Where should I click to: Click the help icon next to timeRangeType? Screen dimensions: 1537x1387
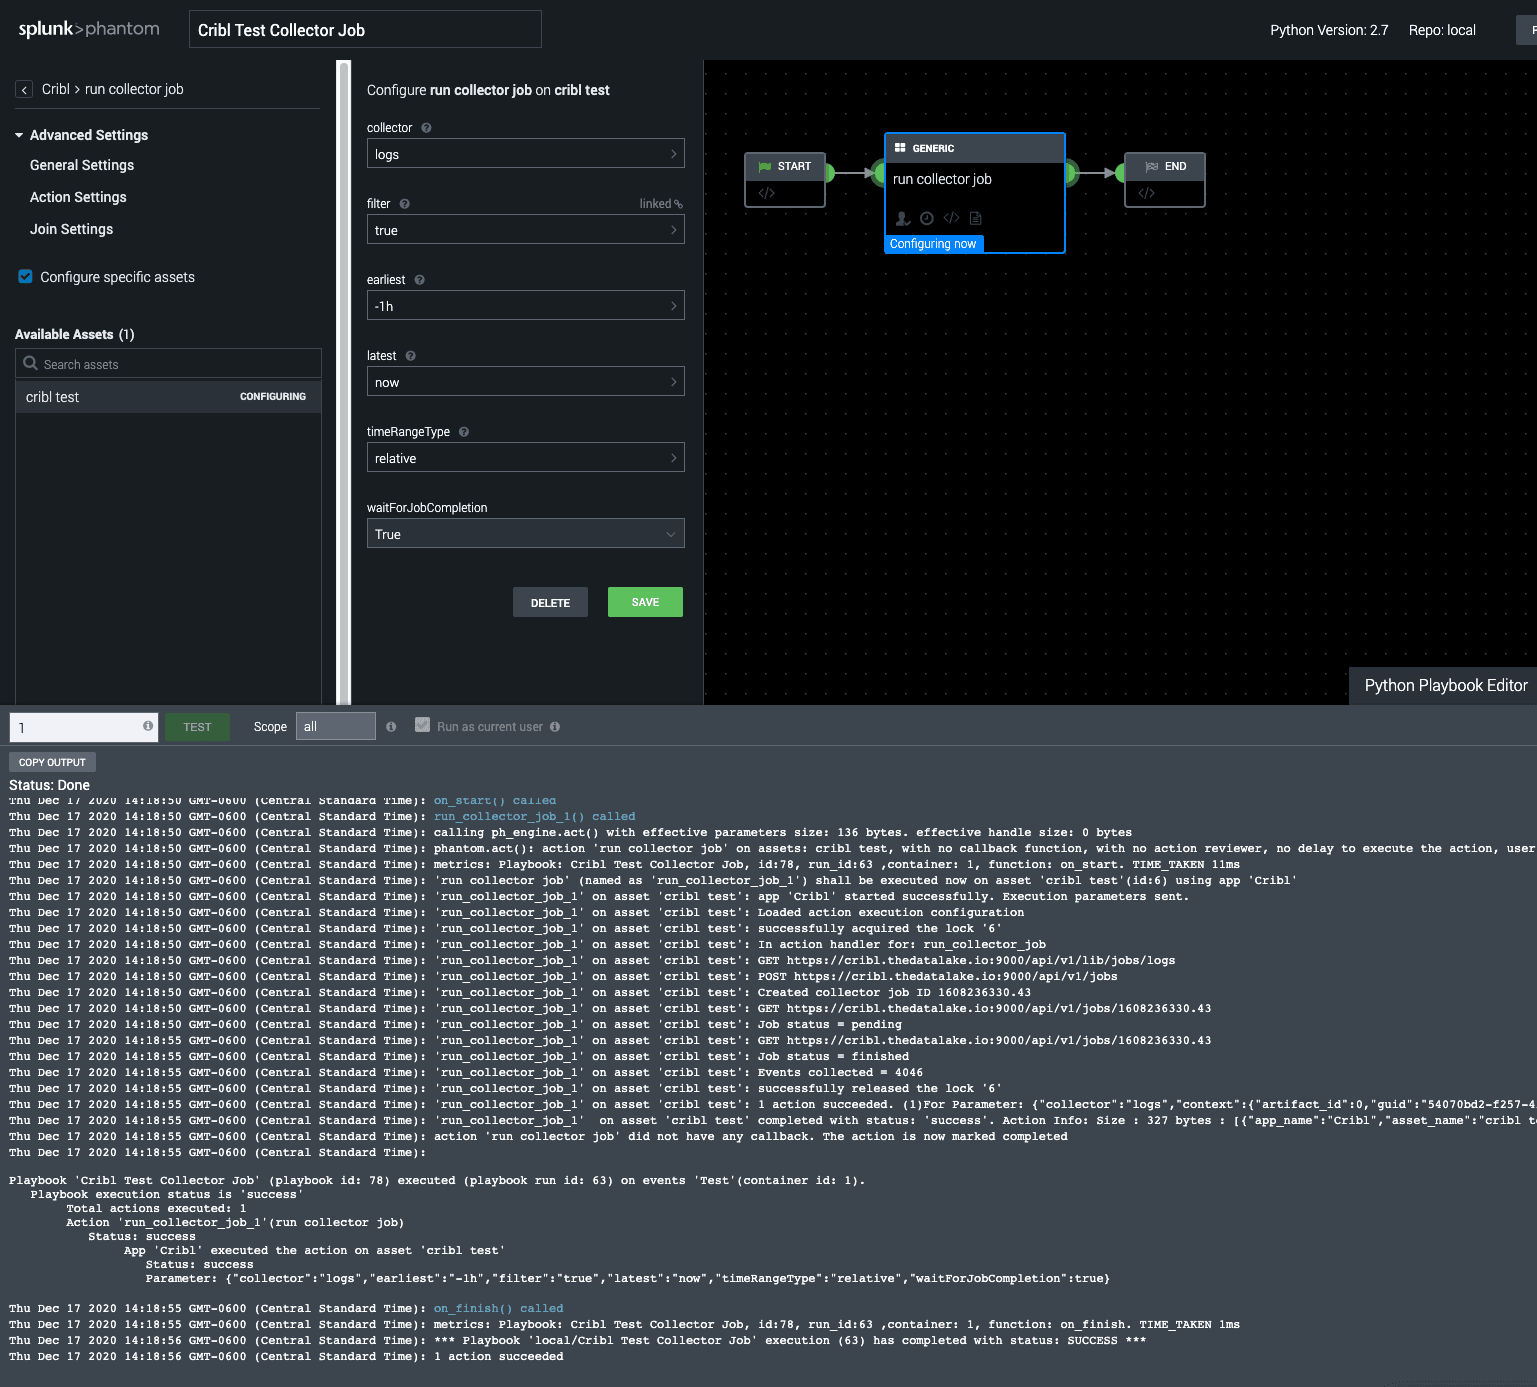[x=464, y=432]
